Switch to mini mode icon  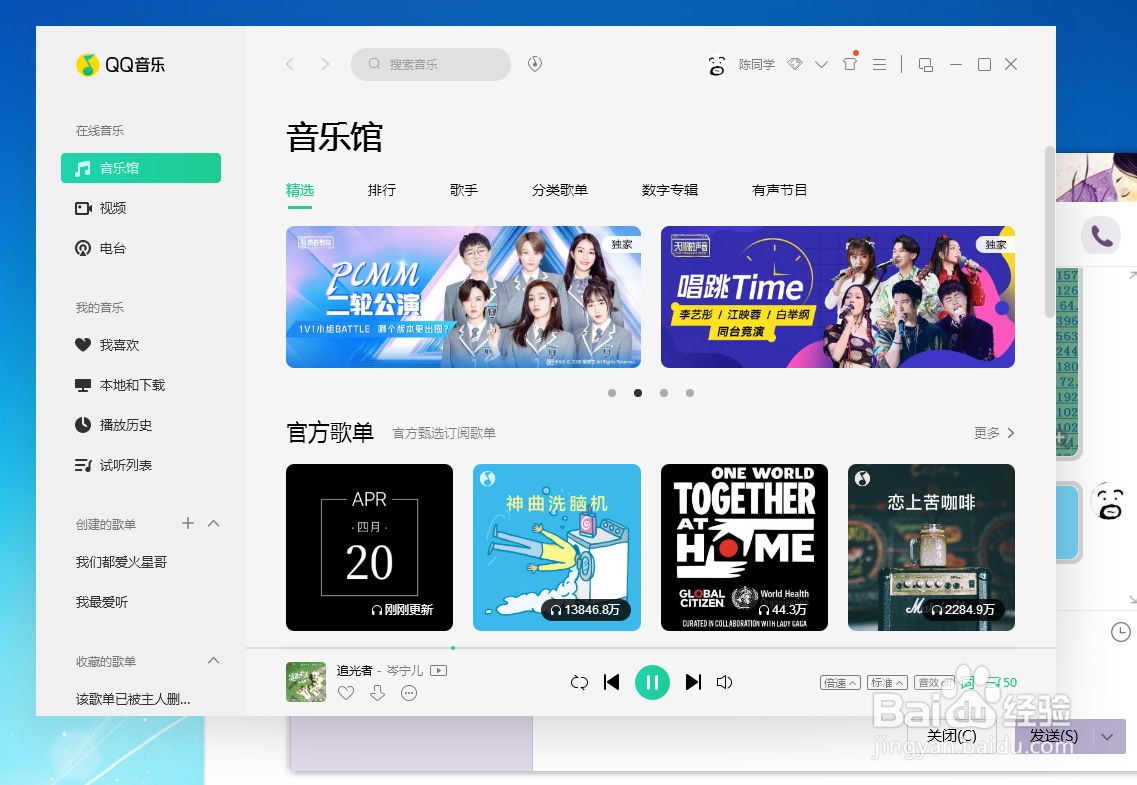coord(926,65)
